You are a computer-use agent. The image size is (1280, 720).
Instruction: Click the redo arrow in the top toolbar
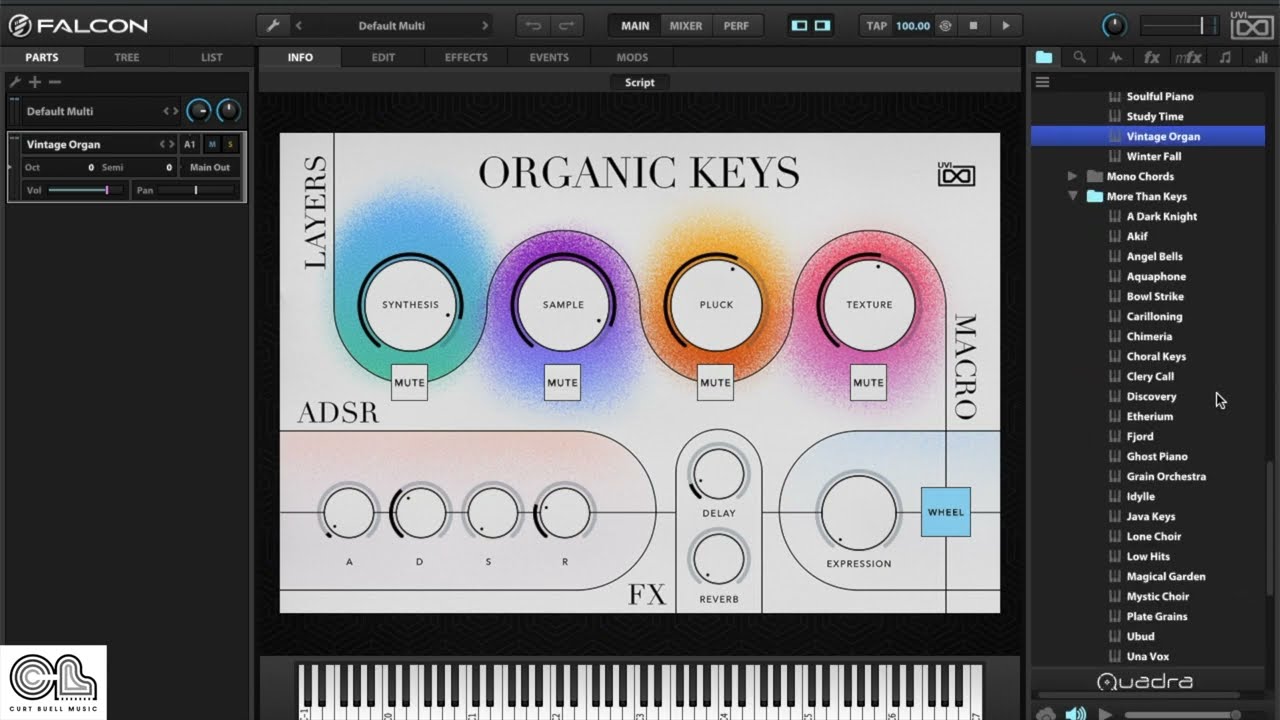tap(566, 26)
